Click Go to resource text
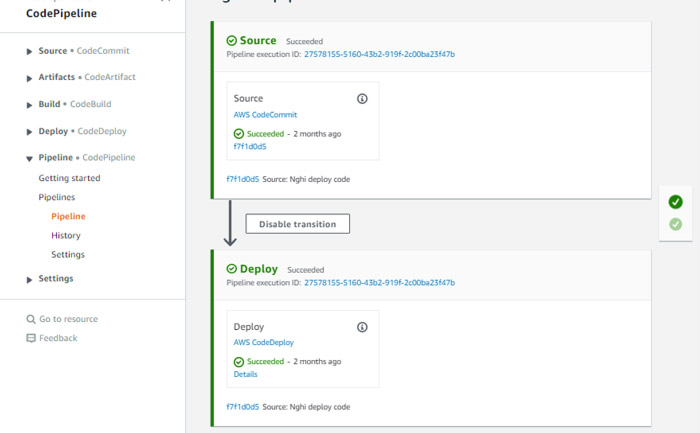Viewport: 700px width, 433px height. (x=68, y=319)
